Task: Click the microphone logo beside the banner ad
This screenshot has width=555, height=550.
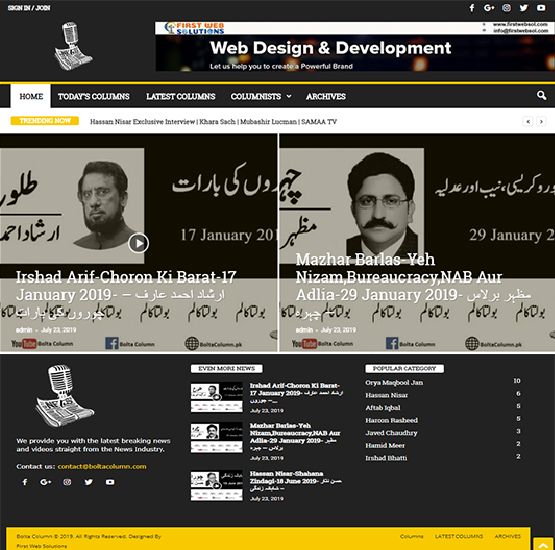Action: pos(73,46)
